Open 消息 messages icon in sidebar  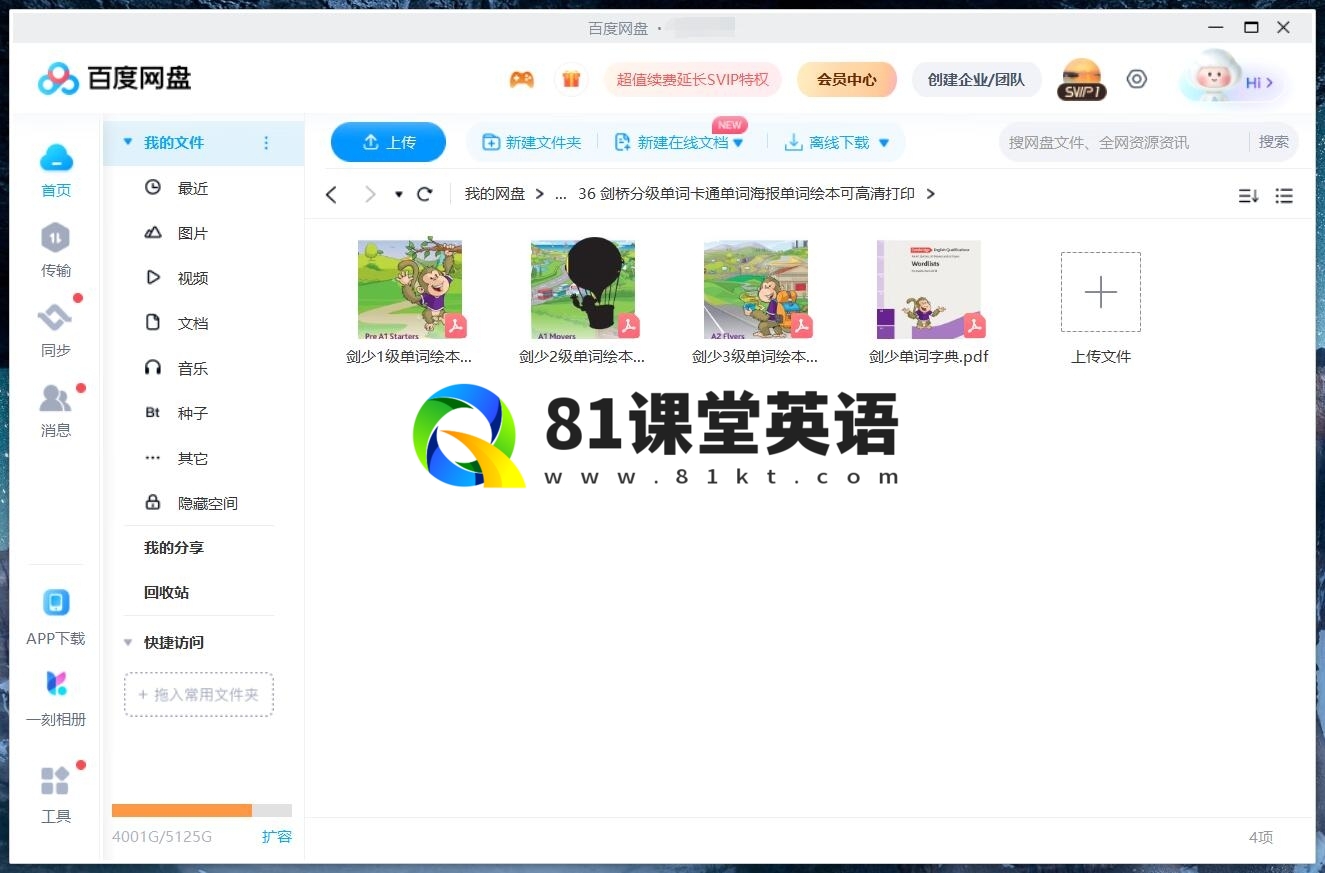56,398
